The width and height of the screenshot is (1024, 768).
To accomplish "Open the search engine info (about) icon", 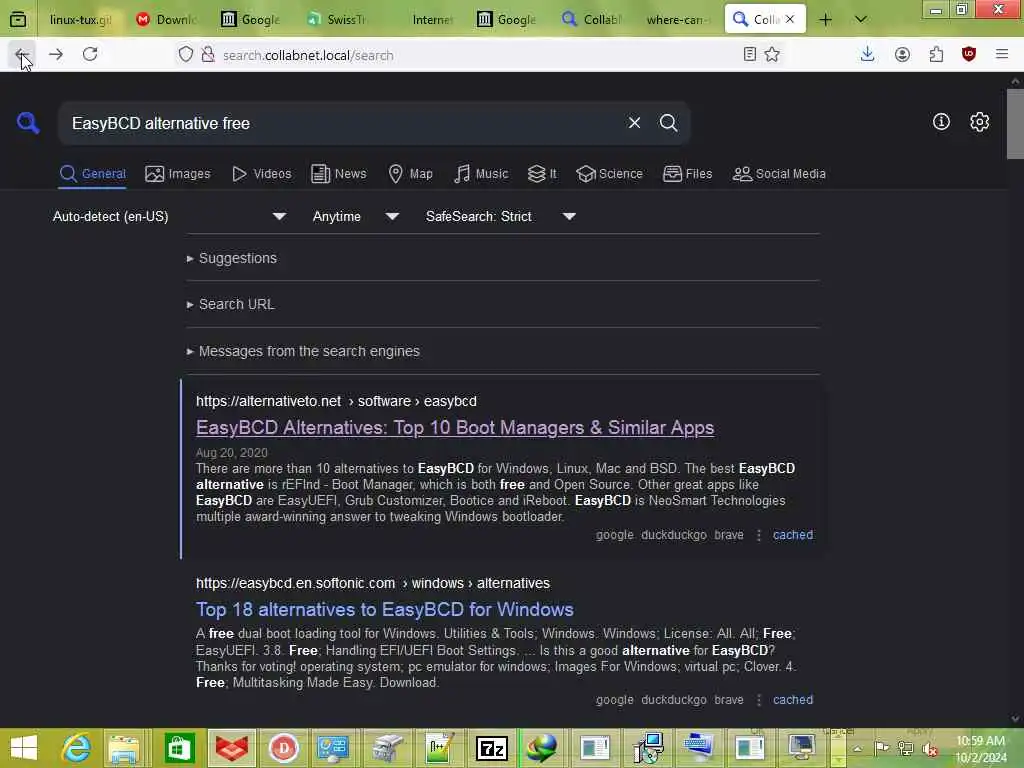I will coord(941,121).
